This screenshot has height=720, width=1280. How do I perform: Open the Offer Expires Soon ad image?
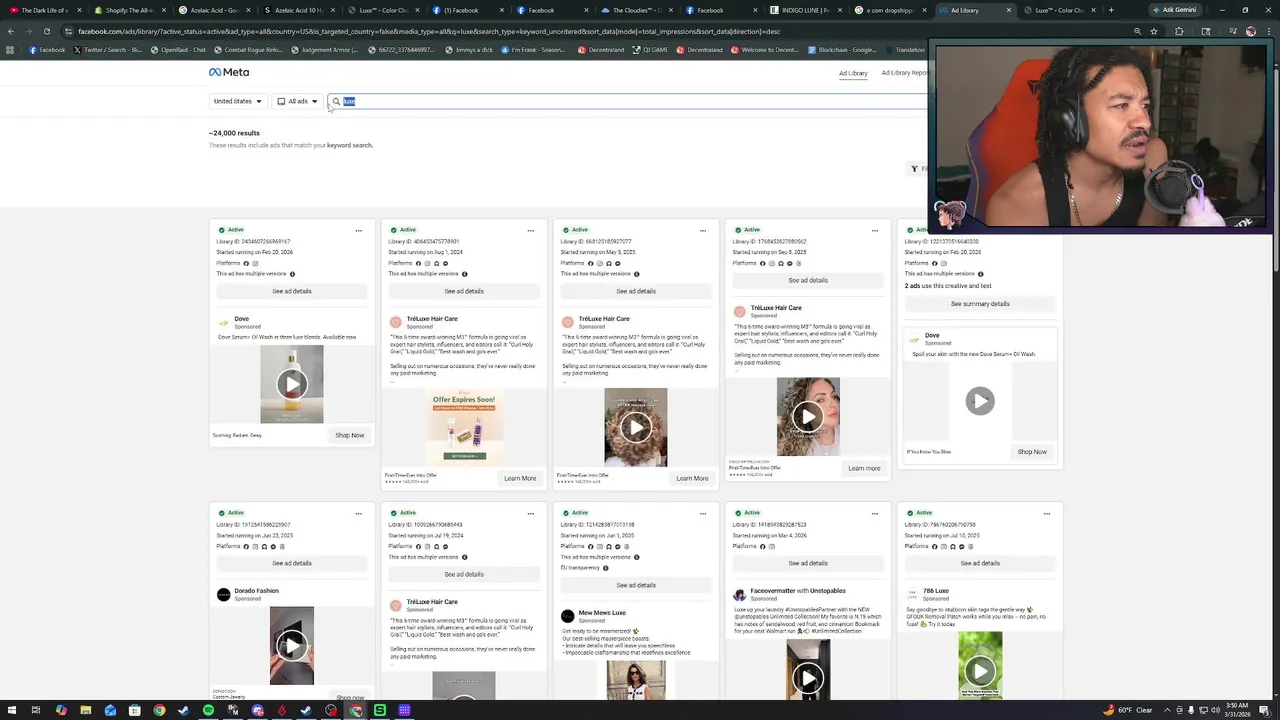click(x=464, y=427)
